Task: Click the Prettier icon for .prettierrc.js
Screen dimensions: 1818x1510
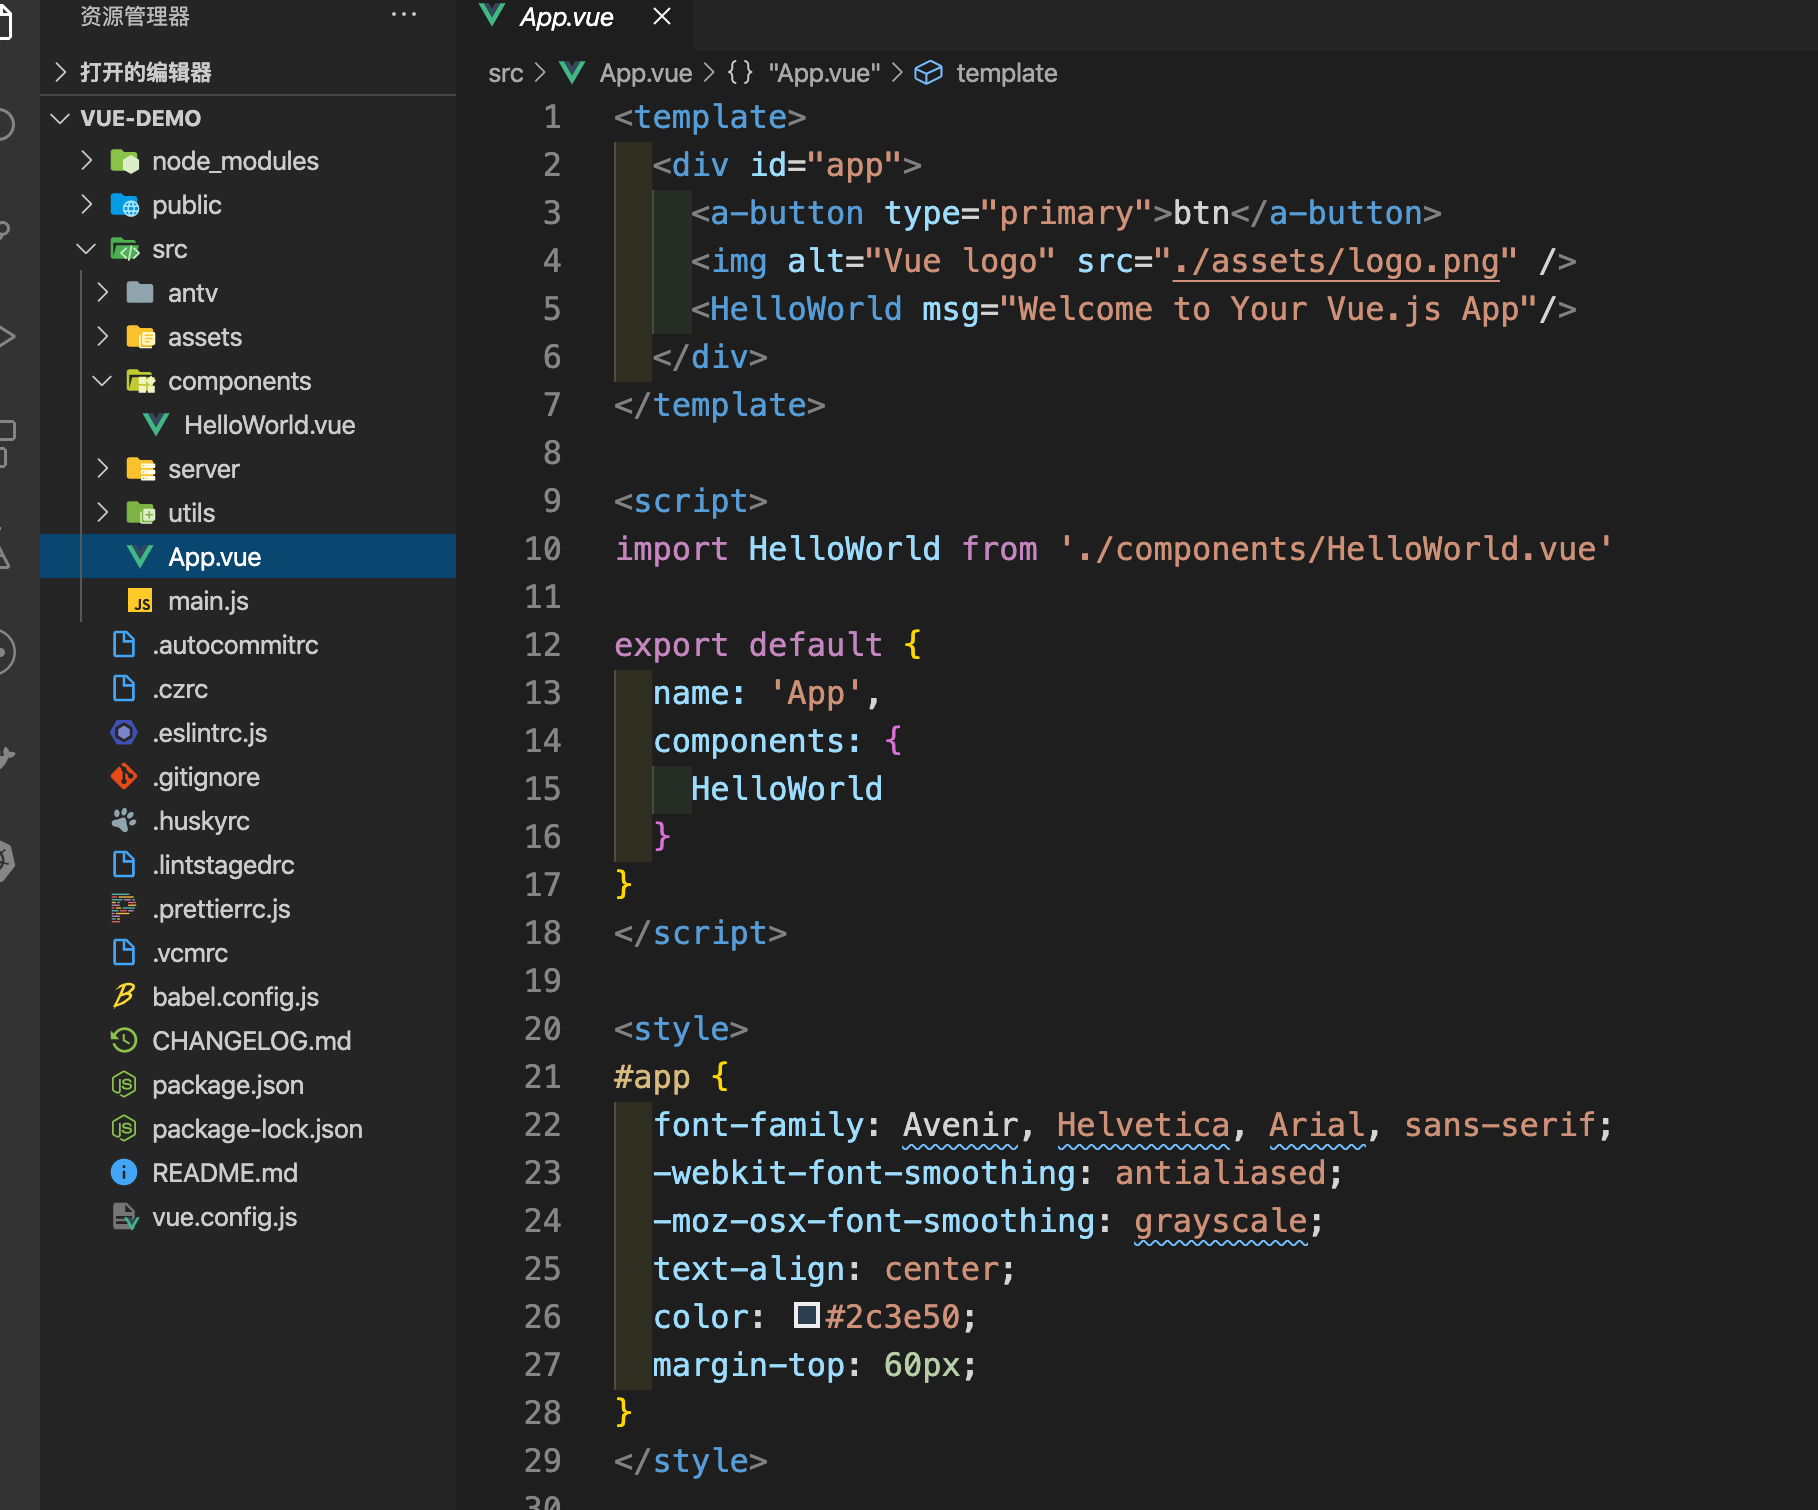Action: click(x=124, y=909)
